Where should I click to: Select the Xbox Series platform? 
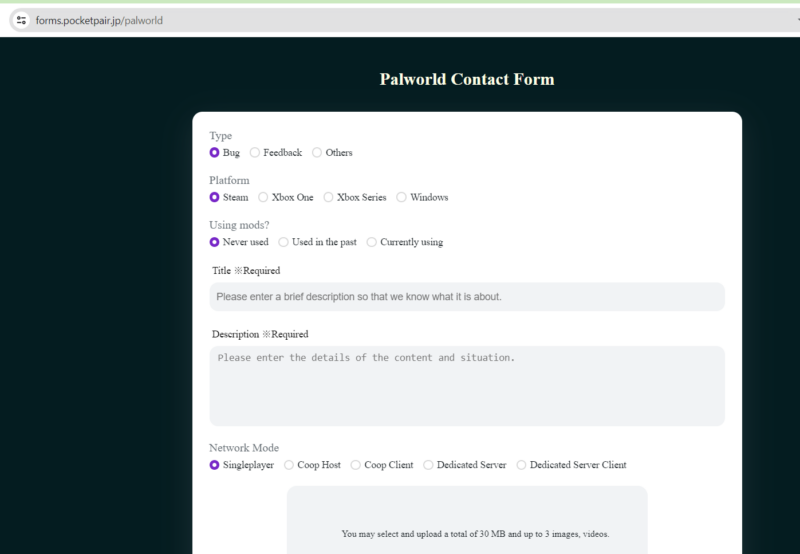pyautogui.click(x=329, y=198)
